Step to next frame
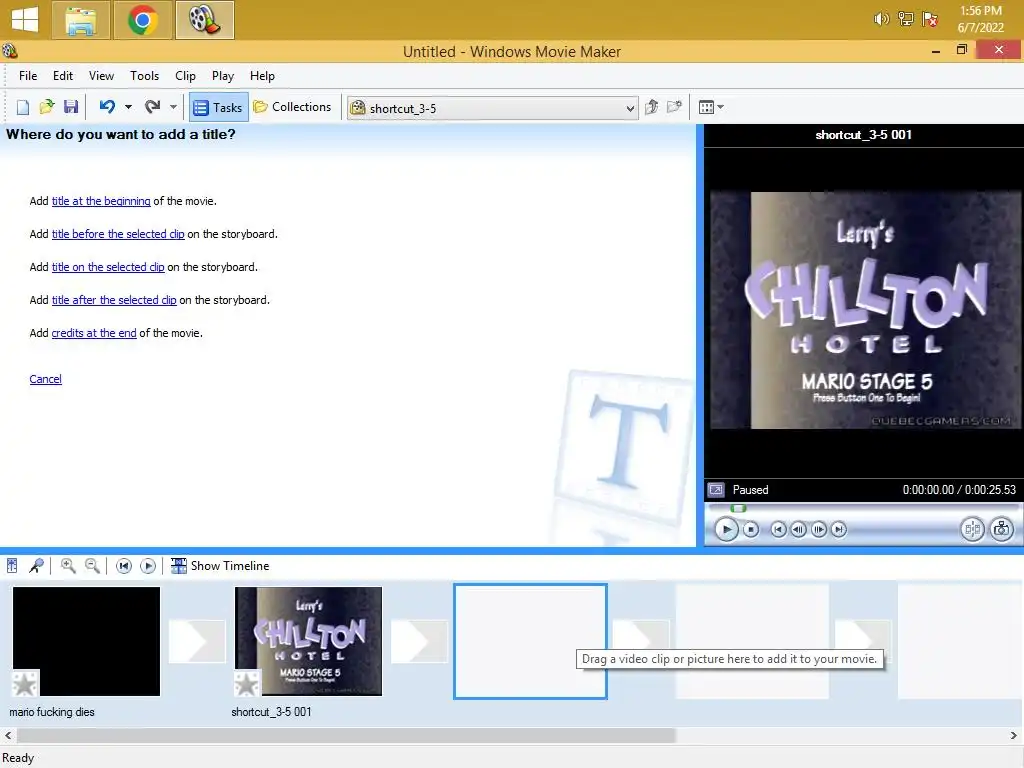The image size is (1024, 768). pos(819,530)
